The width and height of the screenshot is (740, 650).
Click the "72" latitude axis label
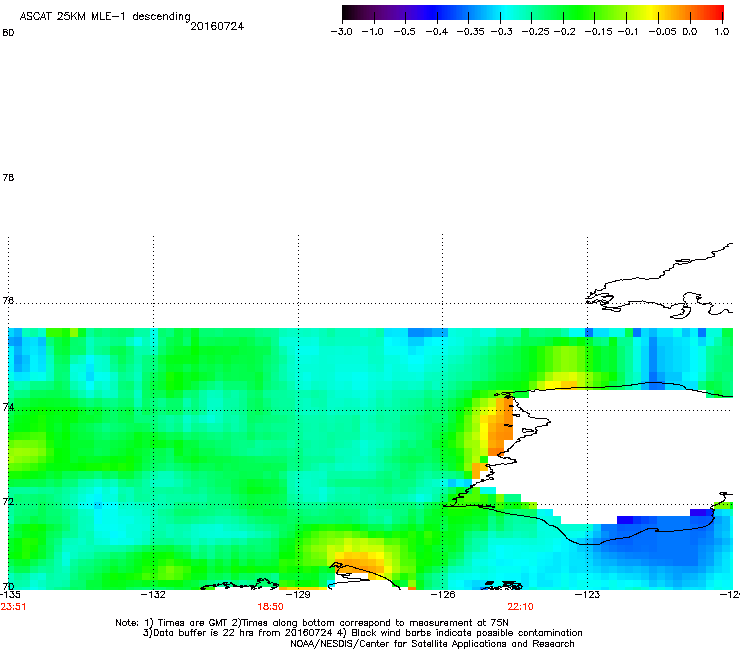coord(8,502)
